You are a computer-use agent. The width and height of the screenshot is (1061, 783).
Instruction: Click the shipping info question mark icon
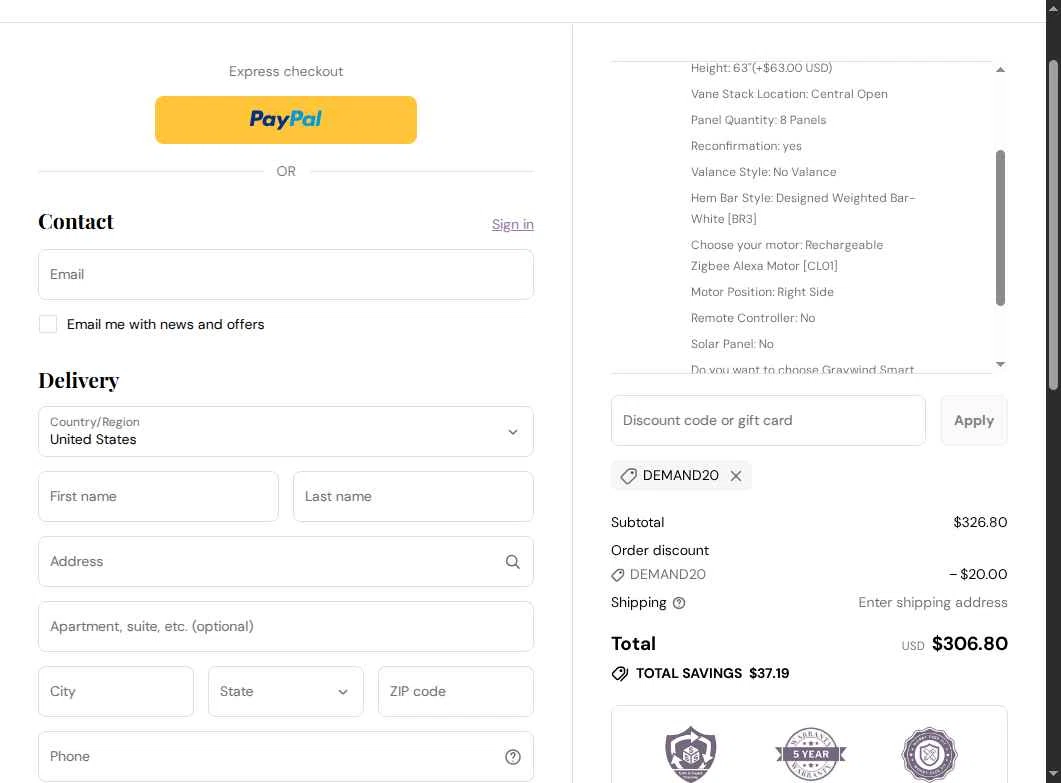point(679,603)
